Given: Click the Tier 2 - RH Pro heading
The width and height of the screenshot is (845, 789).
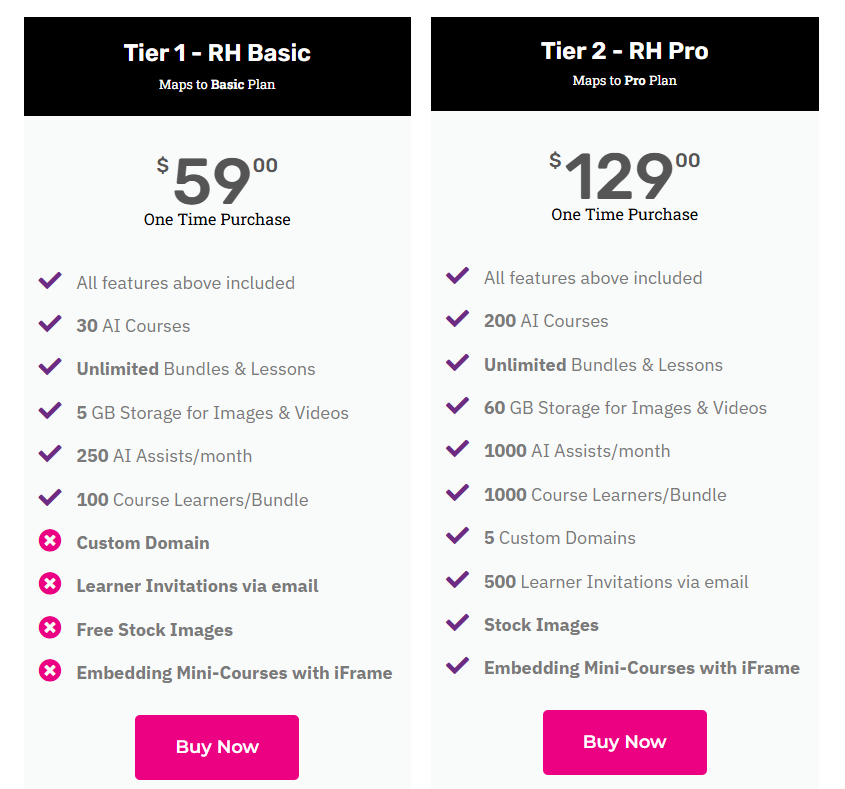Looking at the screenshot, I should coord(625,51).
